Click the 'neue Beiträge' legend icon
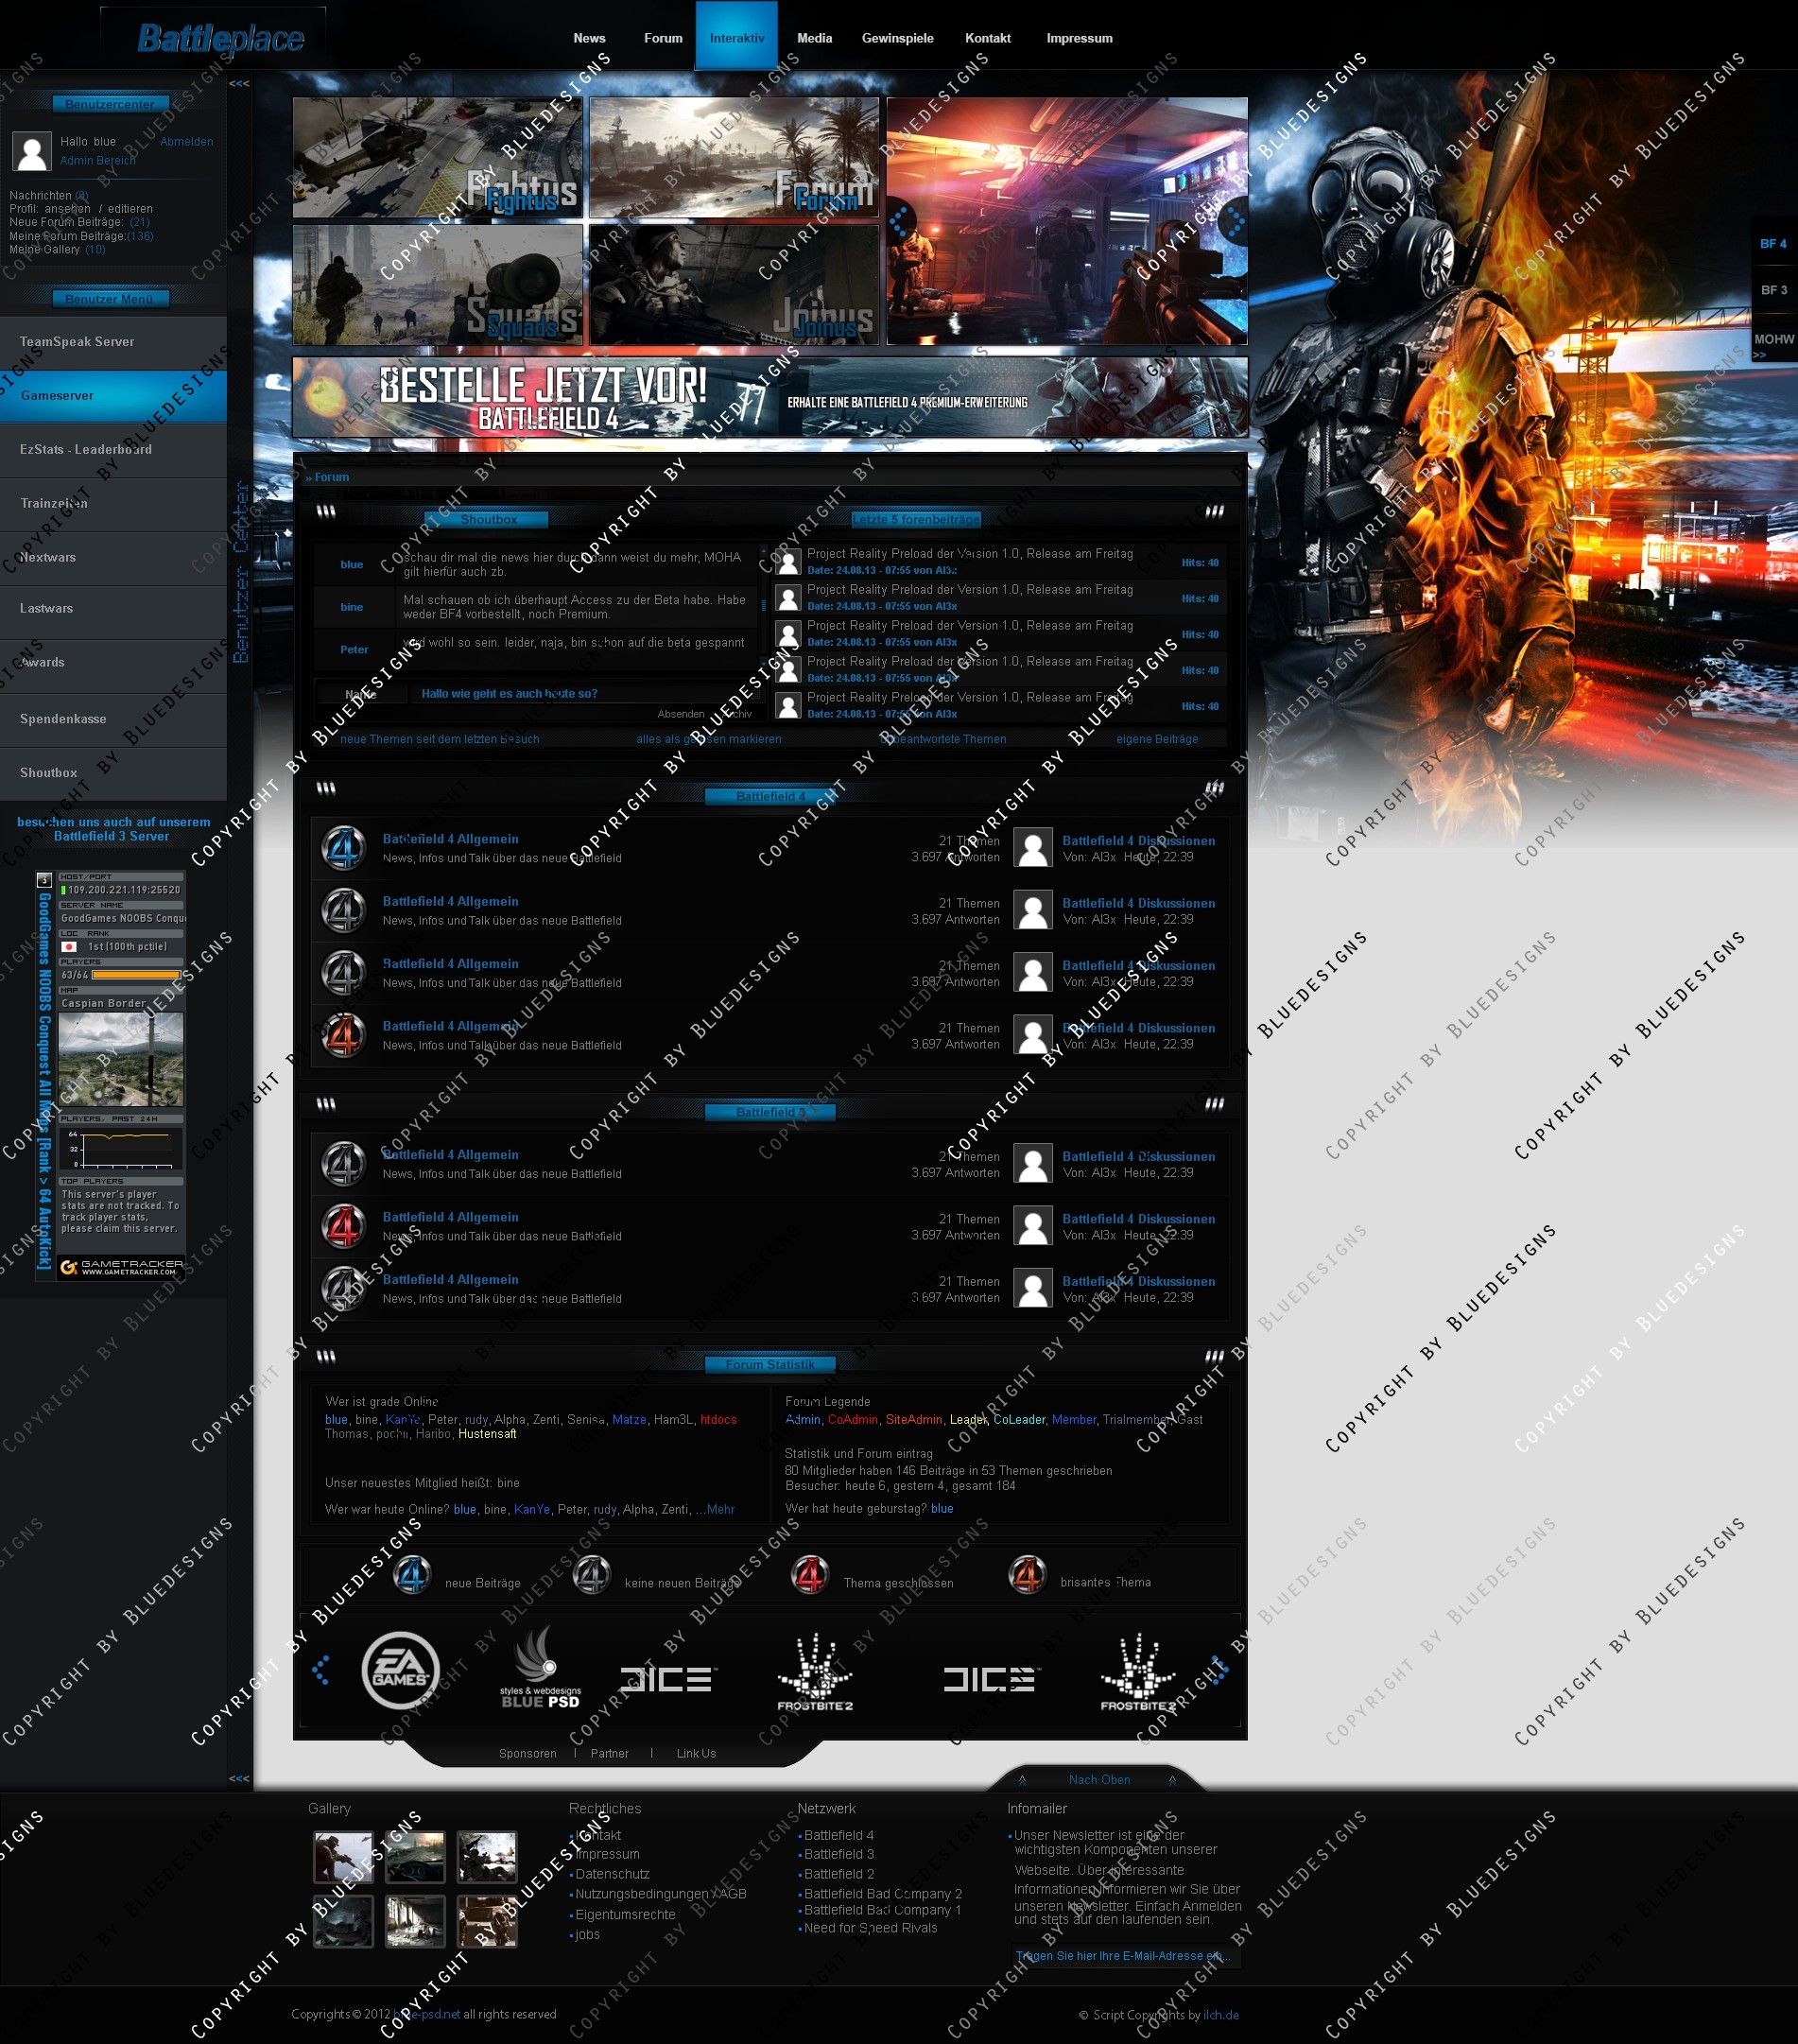Viewport: 1798px width, 2044px height. 411,1573
